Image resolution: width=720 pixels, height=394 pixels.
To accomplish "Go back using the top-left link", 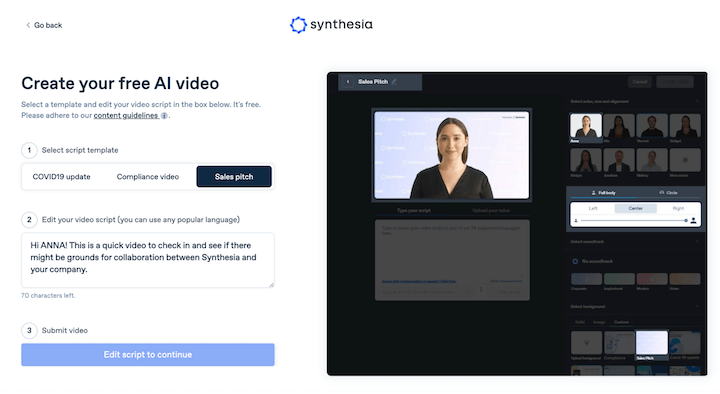I will coord(44,25).
